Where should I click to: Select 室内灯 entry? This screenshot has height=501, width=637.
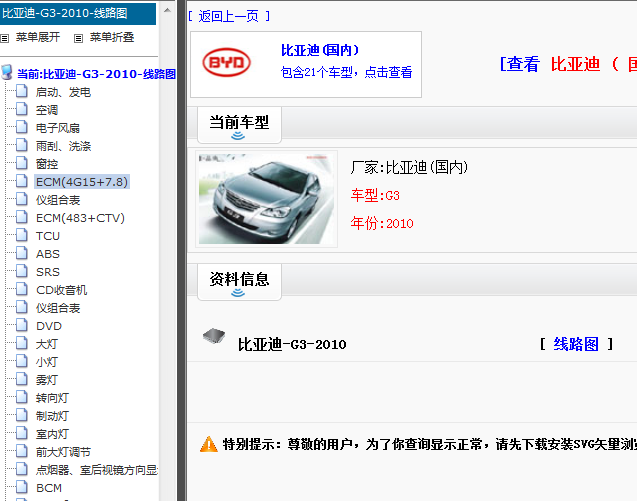tap(52, 434)
